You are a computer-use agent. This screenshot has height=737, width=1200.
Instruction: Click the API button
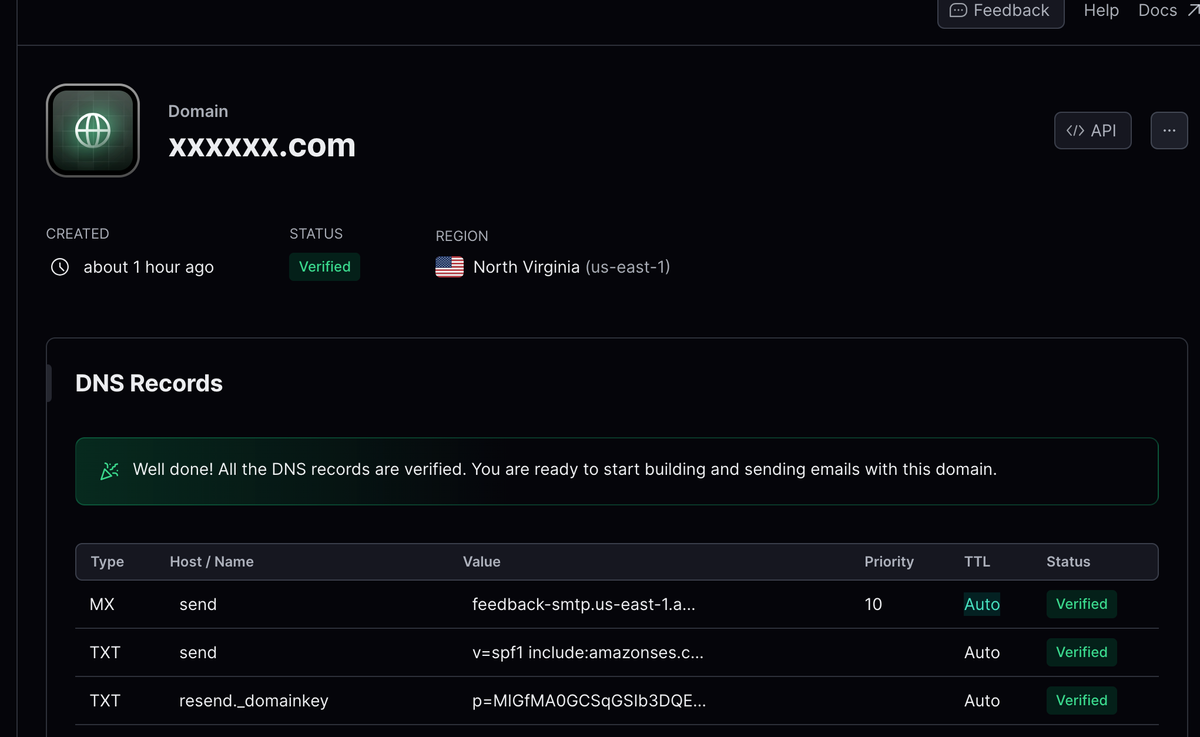[x=1092, y=131]
